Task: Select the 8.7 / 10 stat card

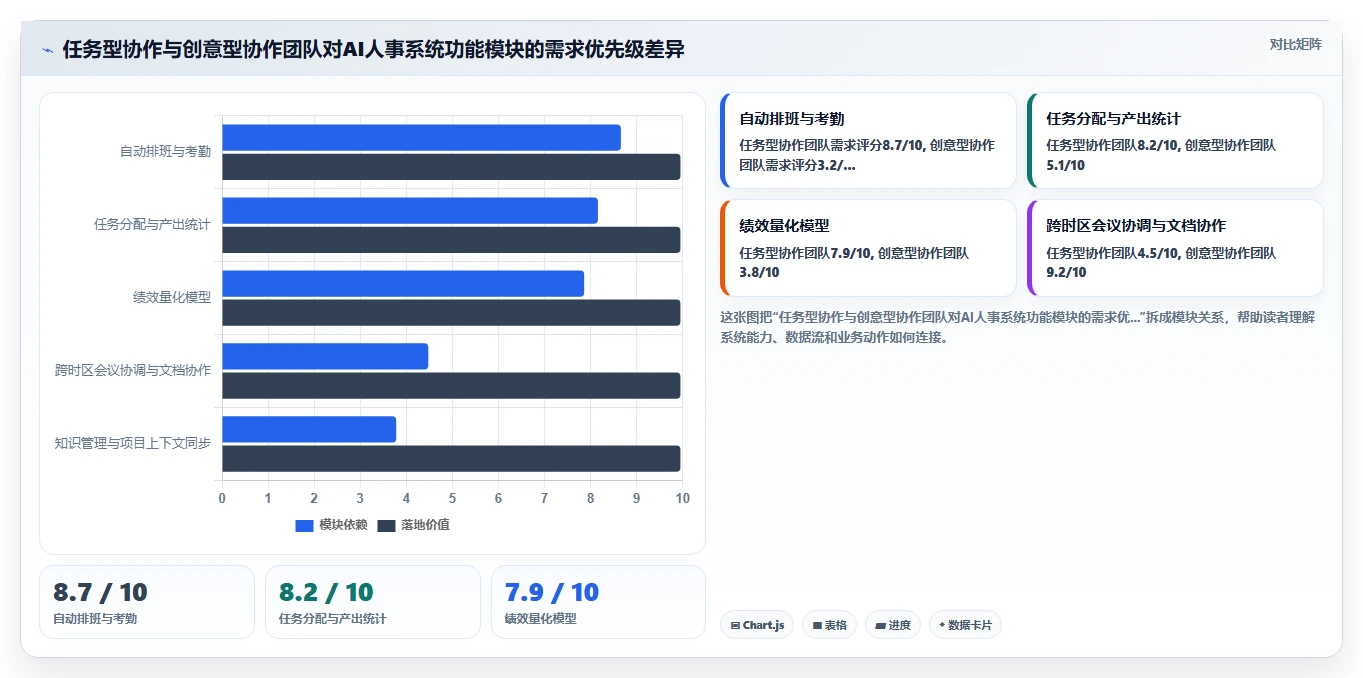Action: click(x=147, y=602)
